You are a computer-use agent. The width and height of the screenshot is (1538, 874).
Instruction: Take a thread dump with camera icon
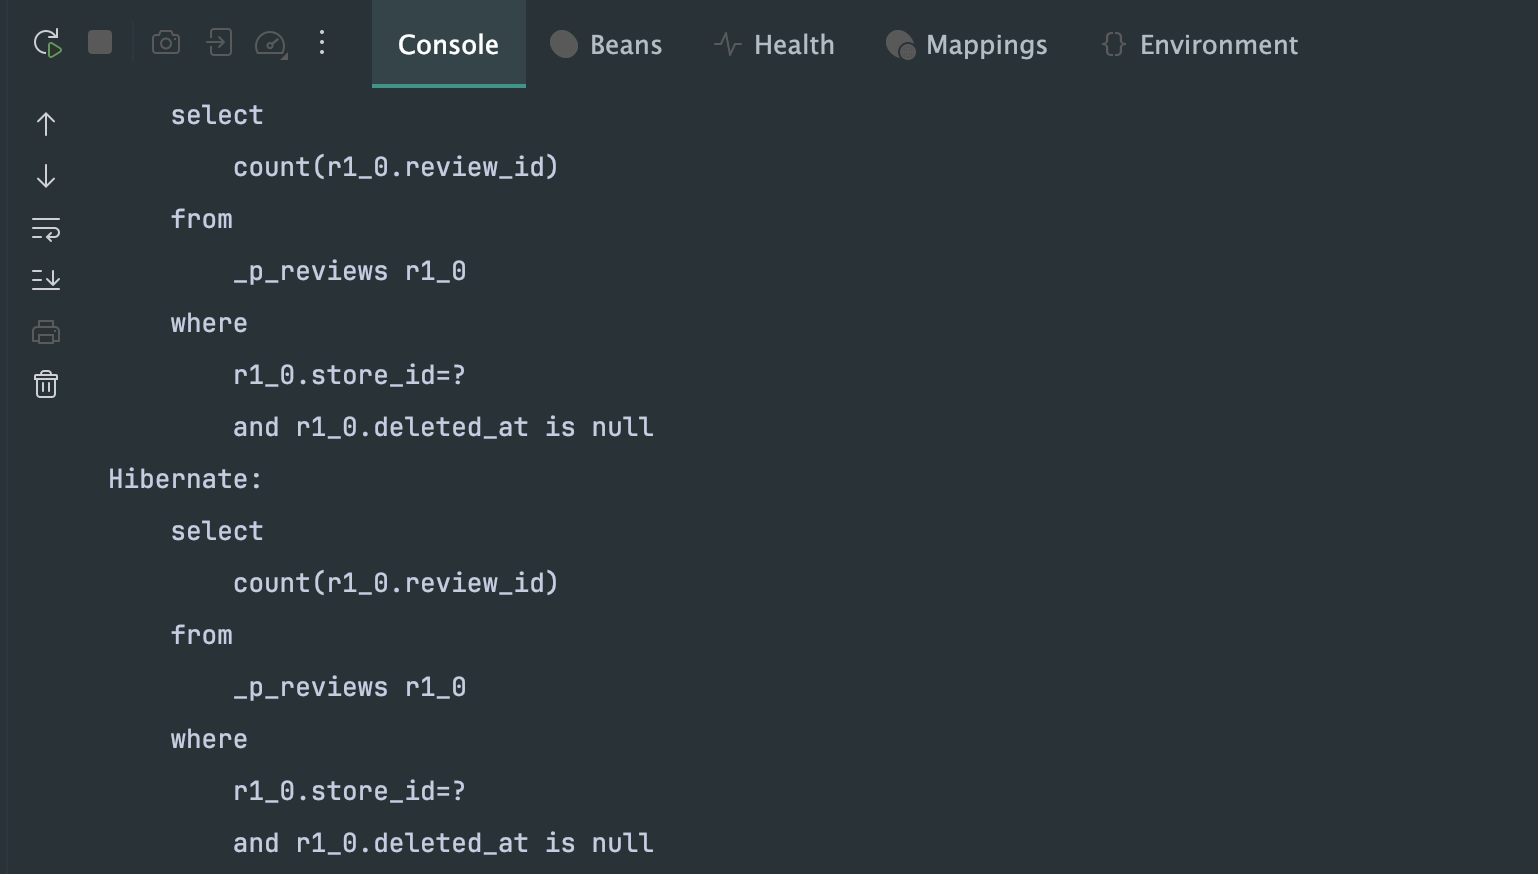(166, 42)
